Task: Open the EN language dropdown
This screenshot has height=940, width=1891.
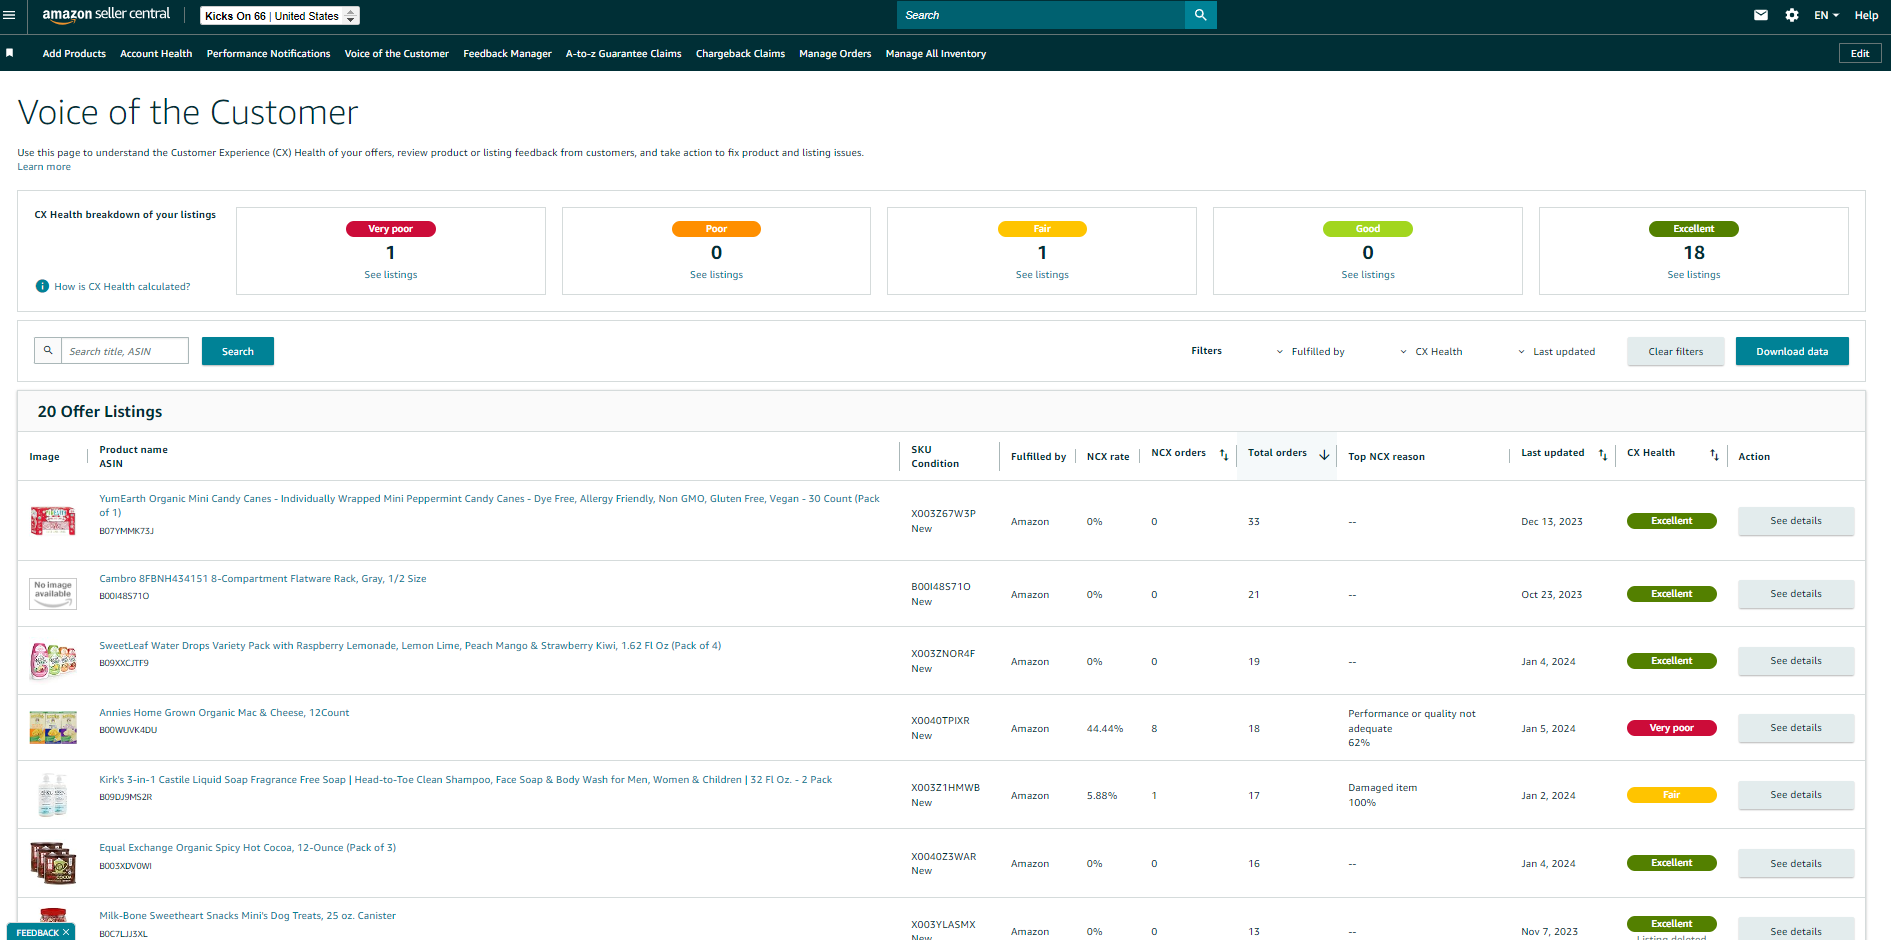Action: click(1826, 15)
